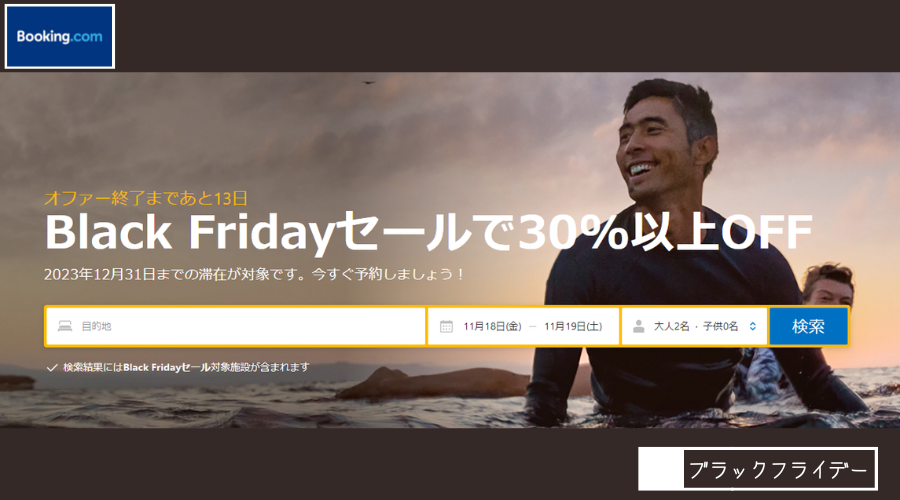The image size is (900, 500).
Task: Click the bed icon in the destination field
Action: click(x=65, y=326)
